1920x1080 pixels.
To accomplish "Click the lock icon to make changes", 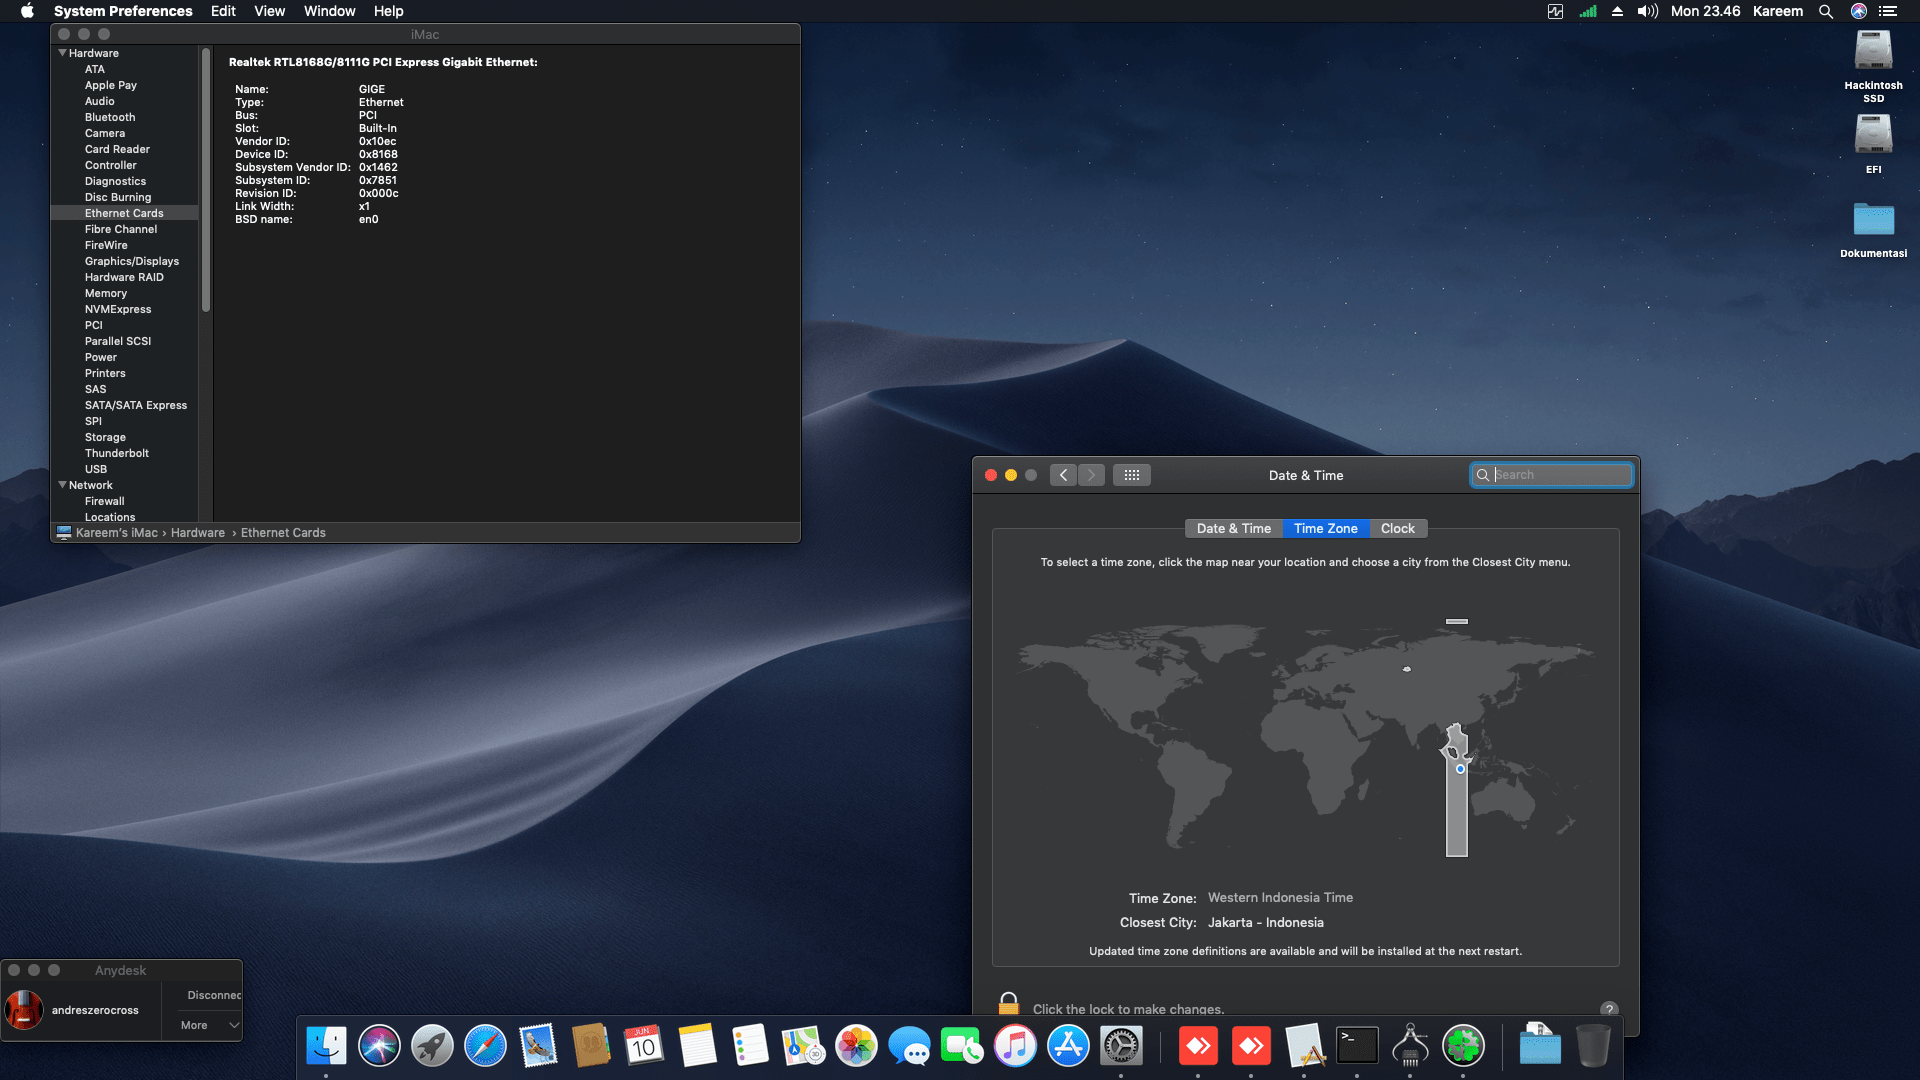I will [1008, 1003].
